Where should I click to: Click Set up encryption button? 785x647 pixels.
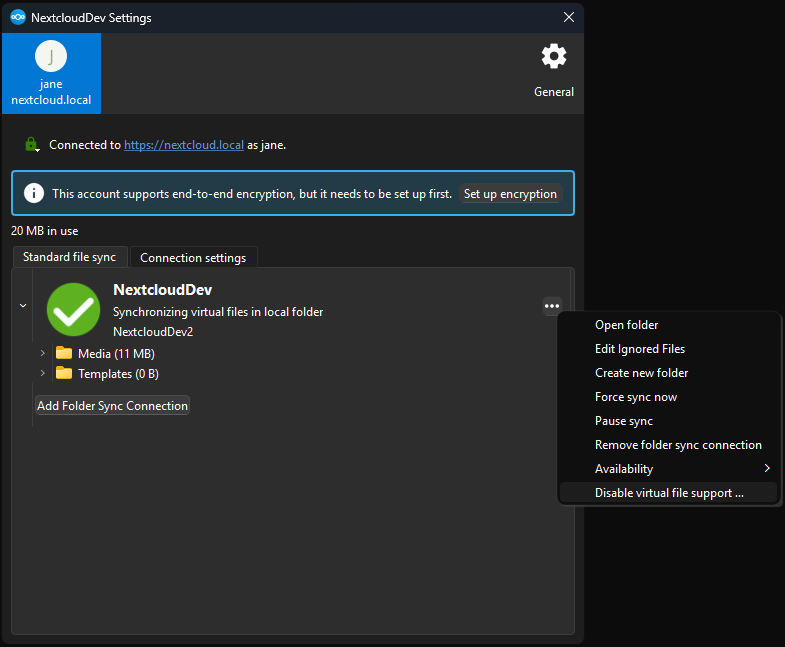[x=510, y=194]
